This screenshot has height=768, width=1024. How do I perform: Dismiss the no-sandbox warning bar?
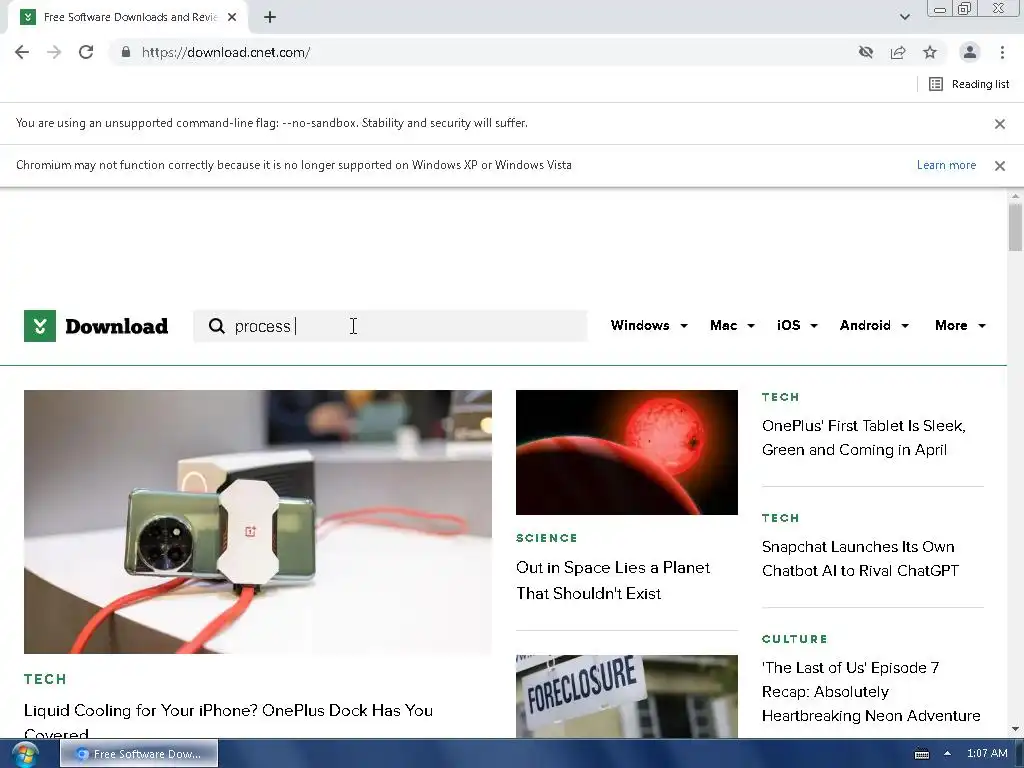[x=1000, y=124]
